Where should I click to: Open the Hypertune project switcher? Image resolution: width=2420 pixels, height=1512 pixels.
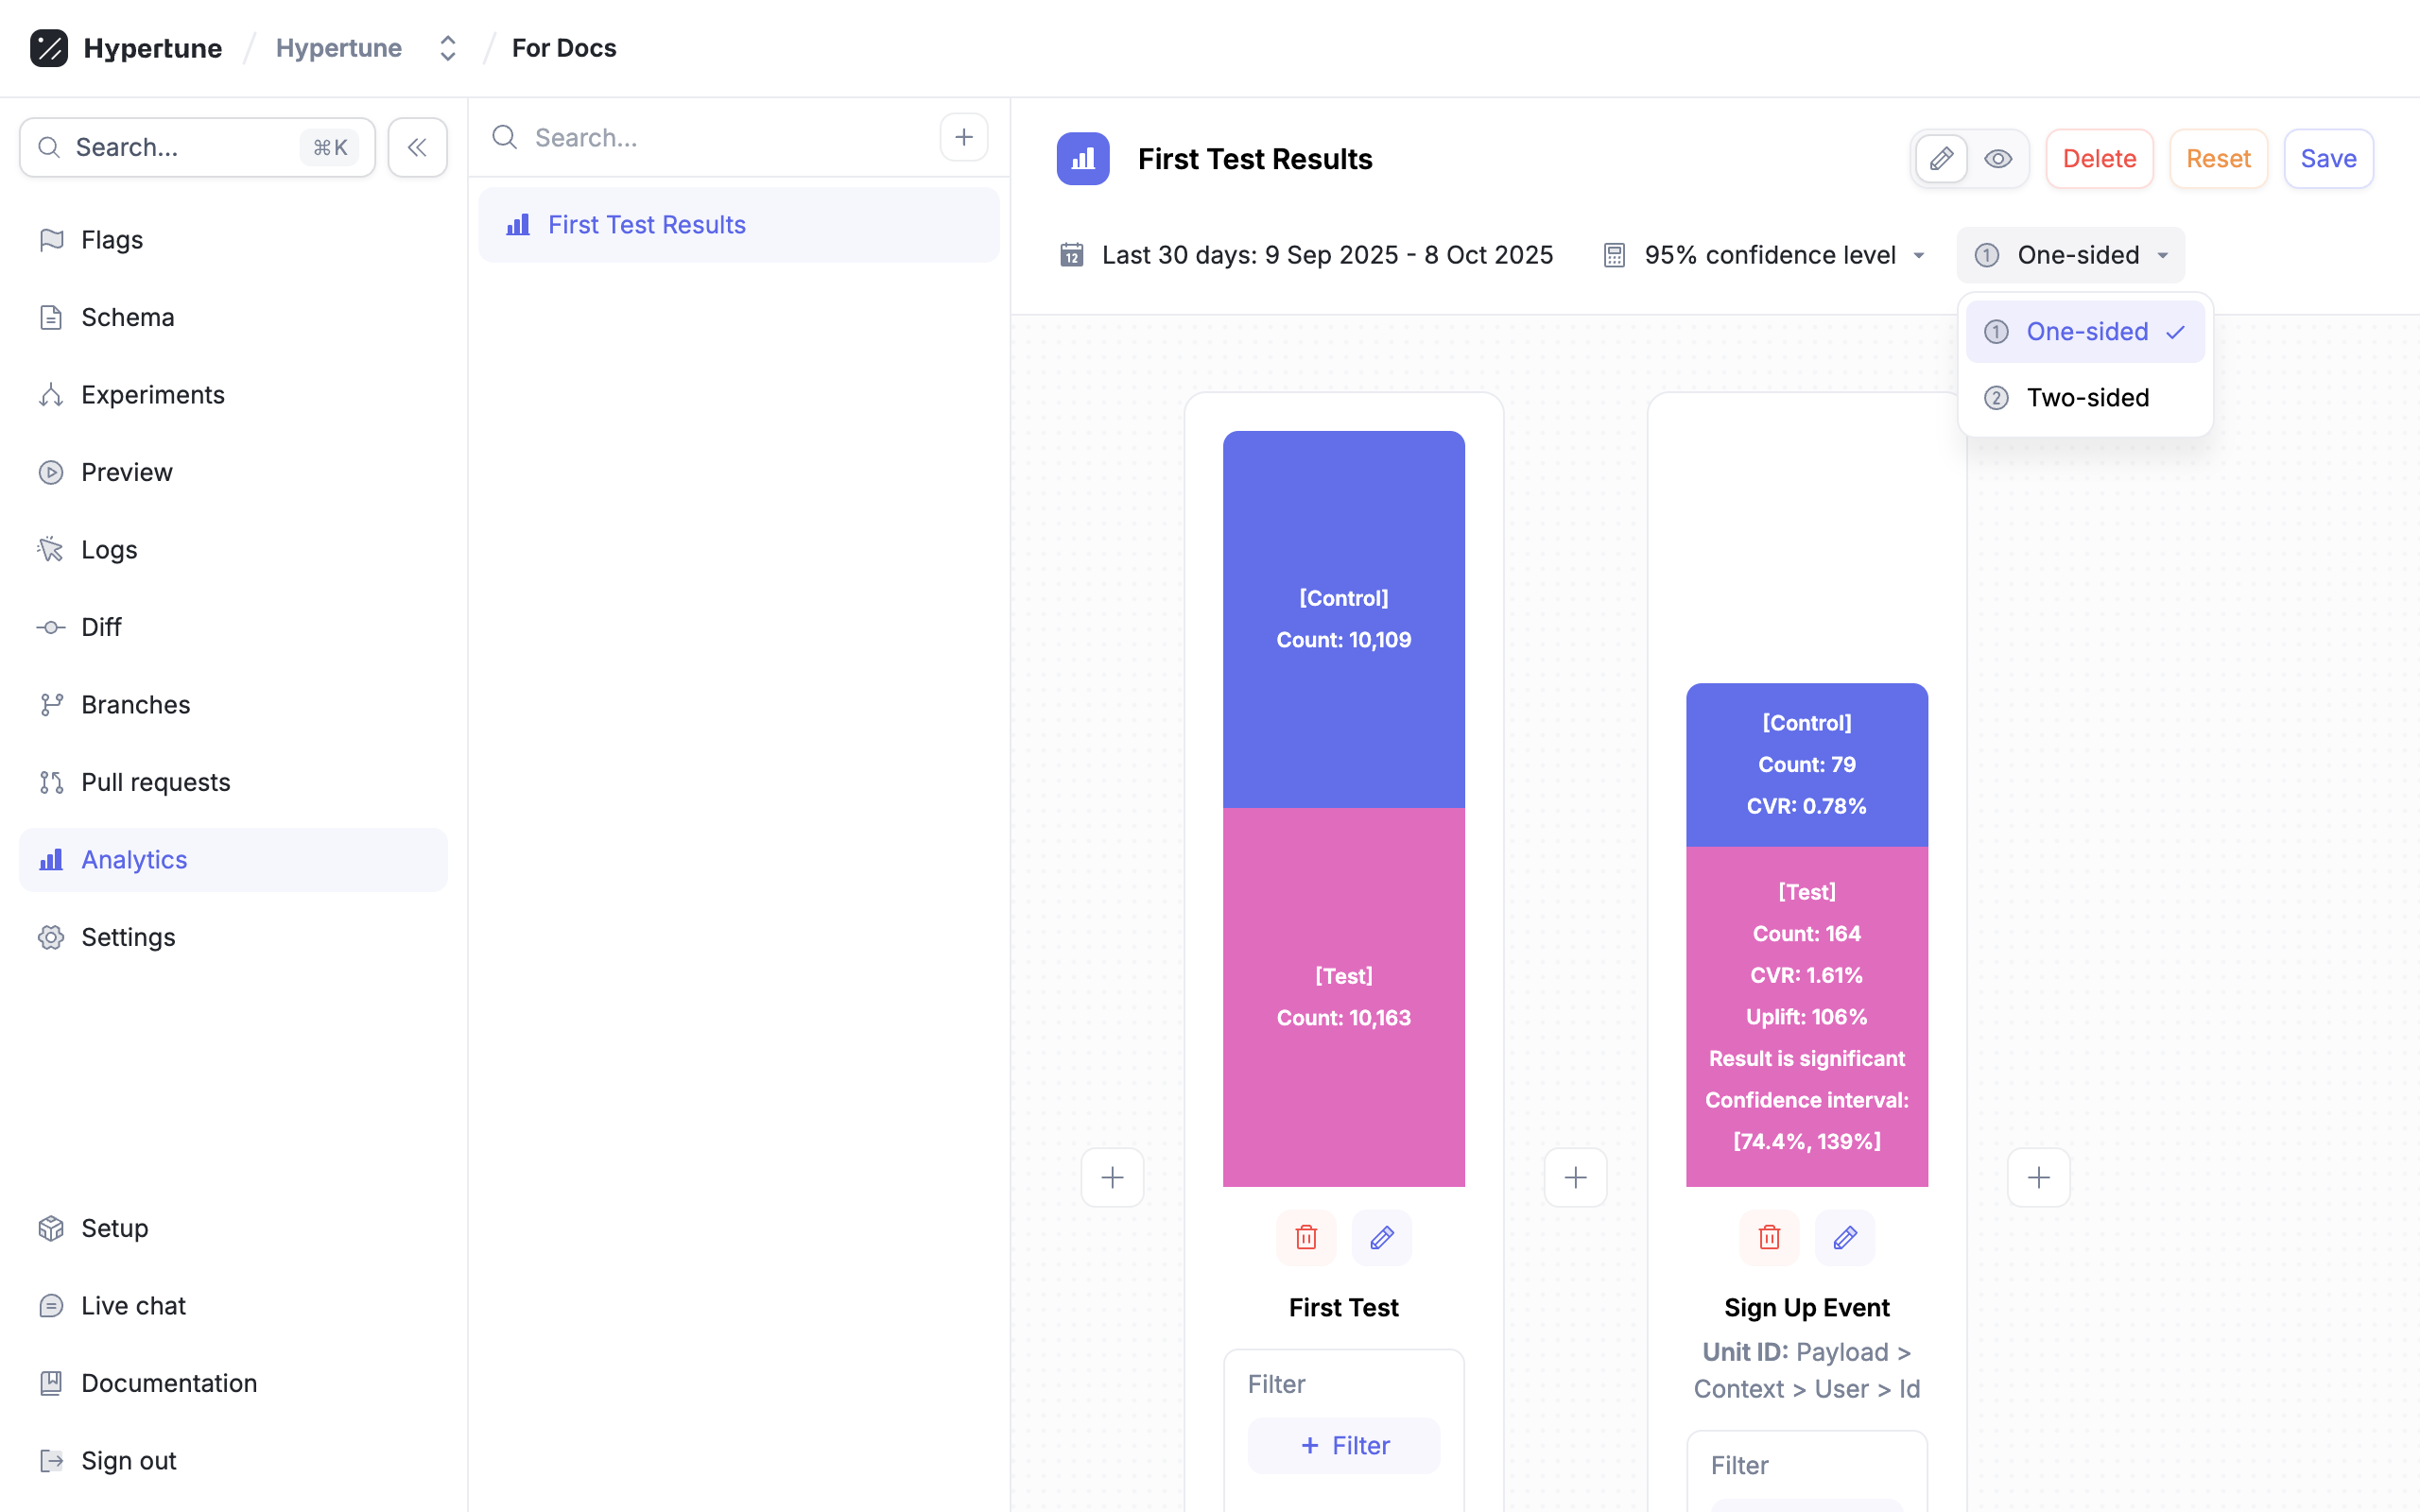447,48
